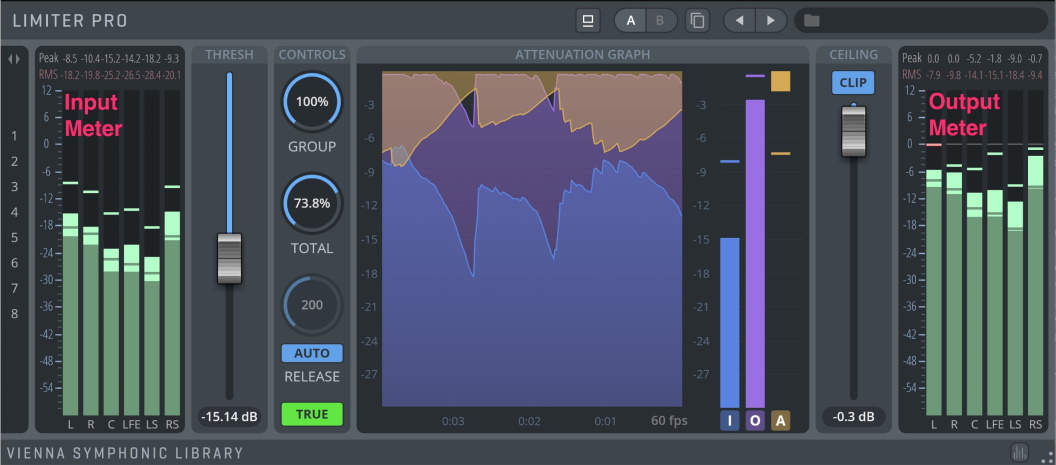Go to next preset arrow
Viewport: 1056px width, 465px height.
tap(770, 20)
